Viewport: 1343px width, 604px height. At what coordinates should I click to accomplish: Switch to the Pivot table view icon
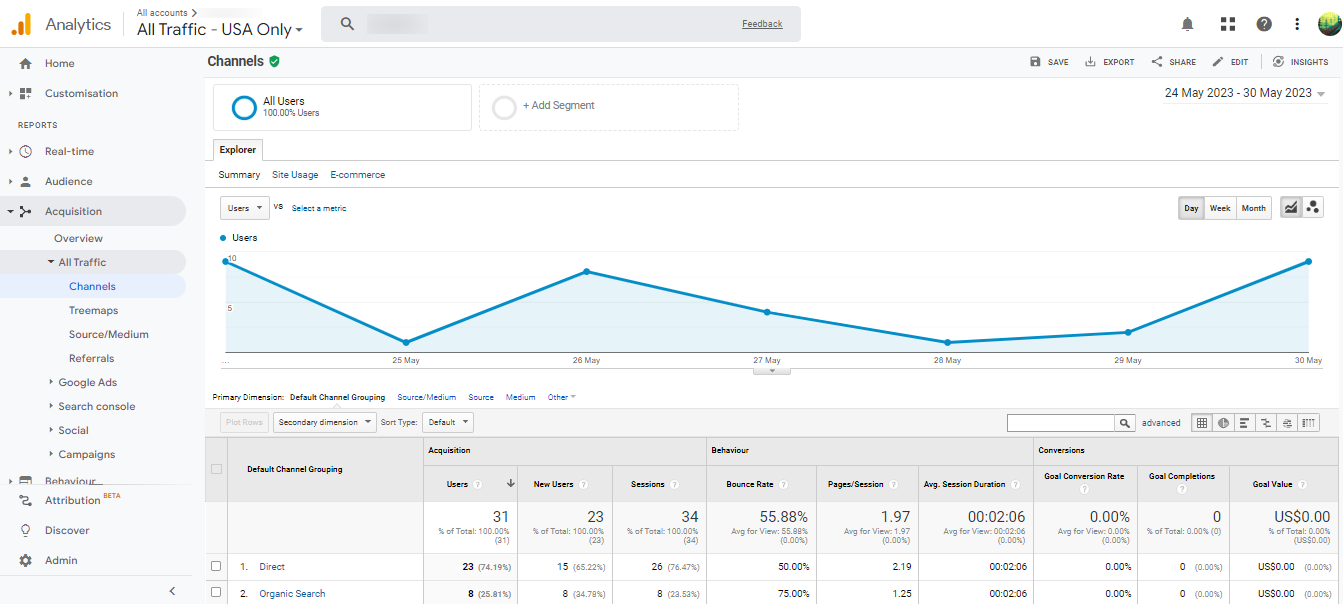[1308, 423]
